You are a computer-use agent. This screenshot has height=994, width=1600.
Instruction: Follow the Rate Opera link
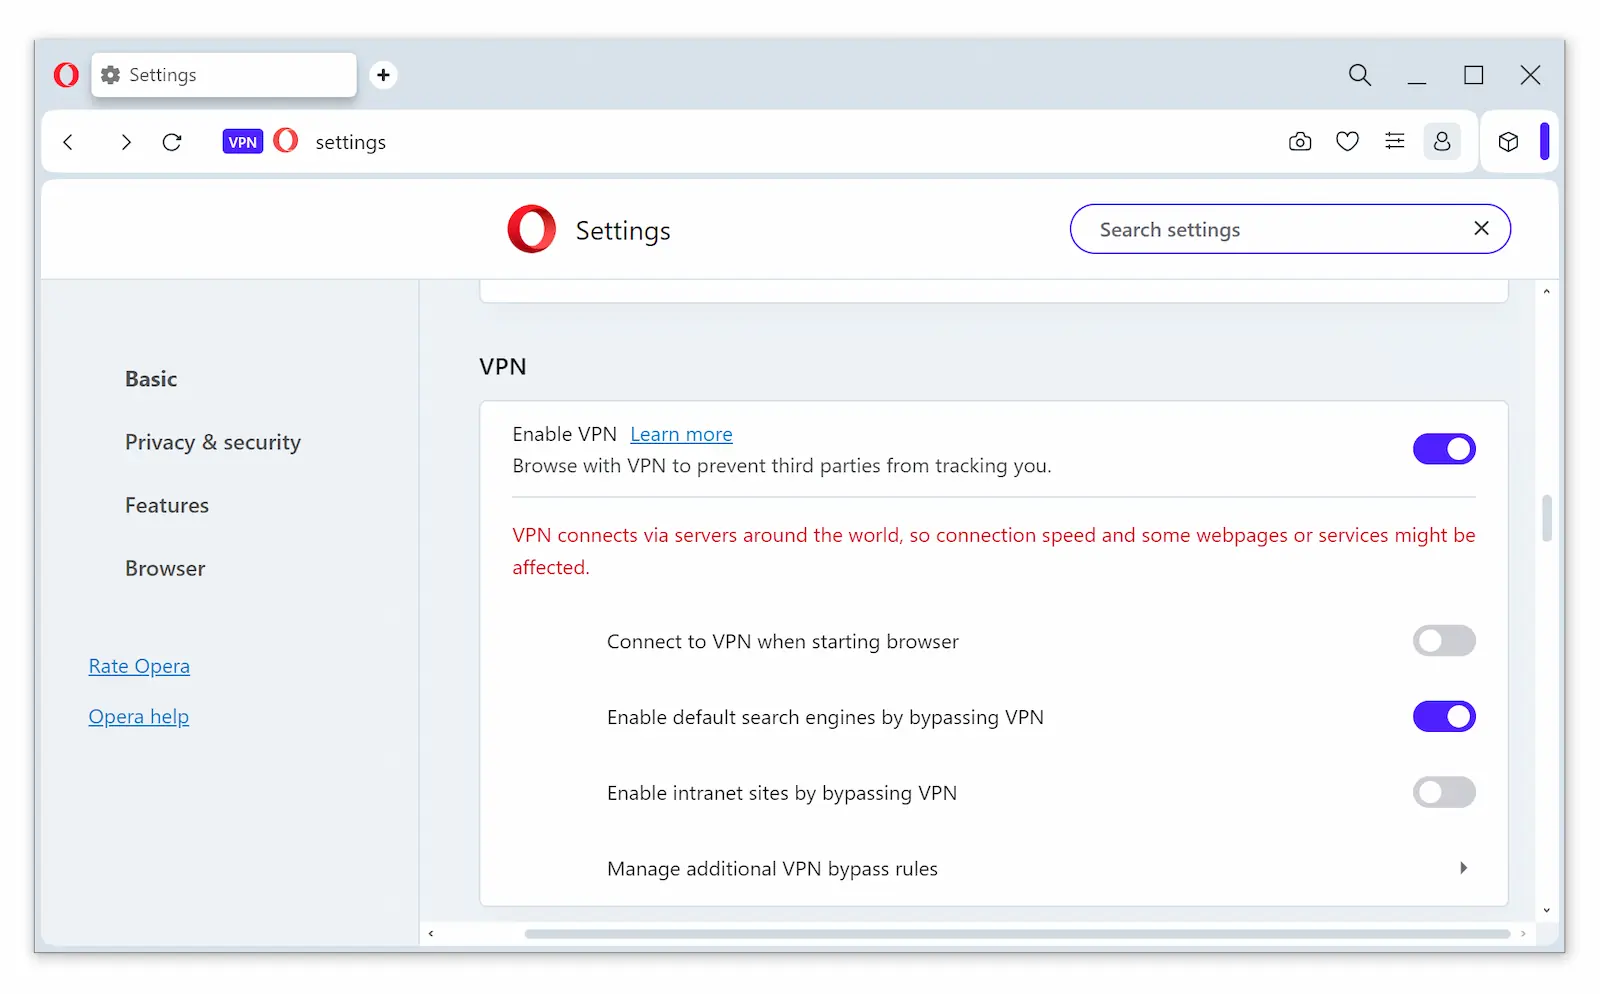139,666
